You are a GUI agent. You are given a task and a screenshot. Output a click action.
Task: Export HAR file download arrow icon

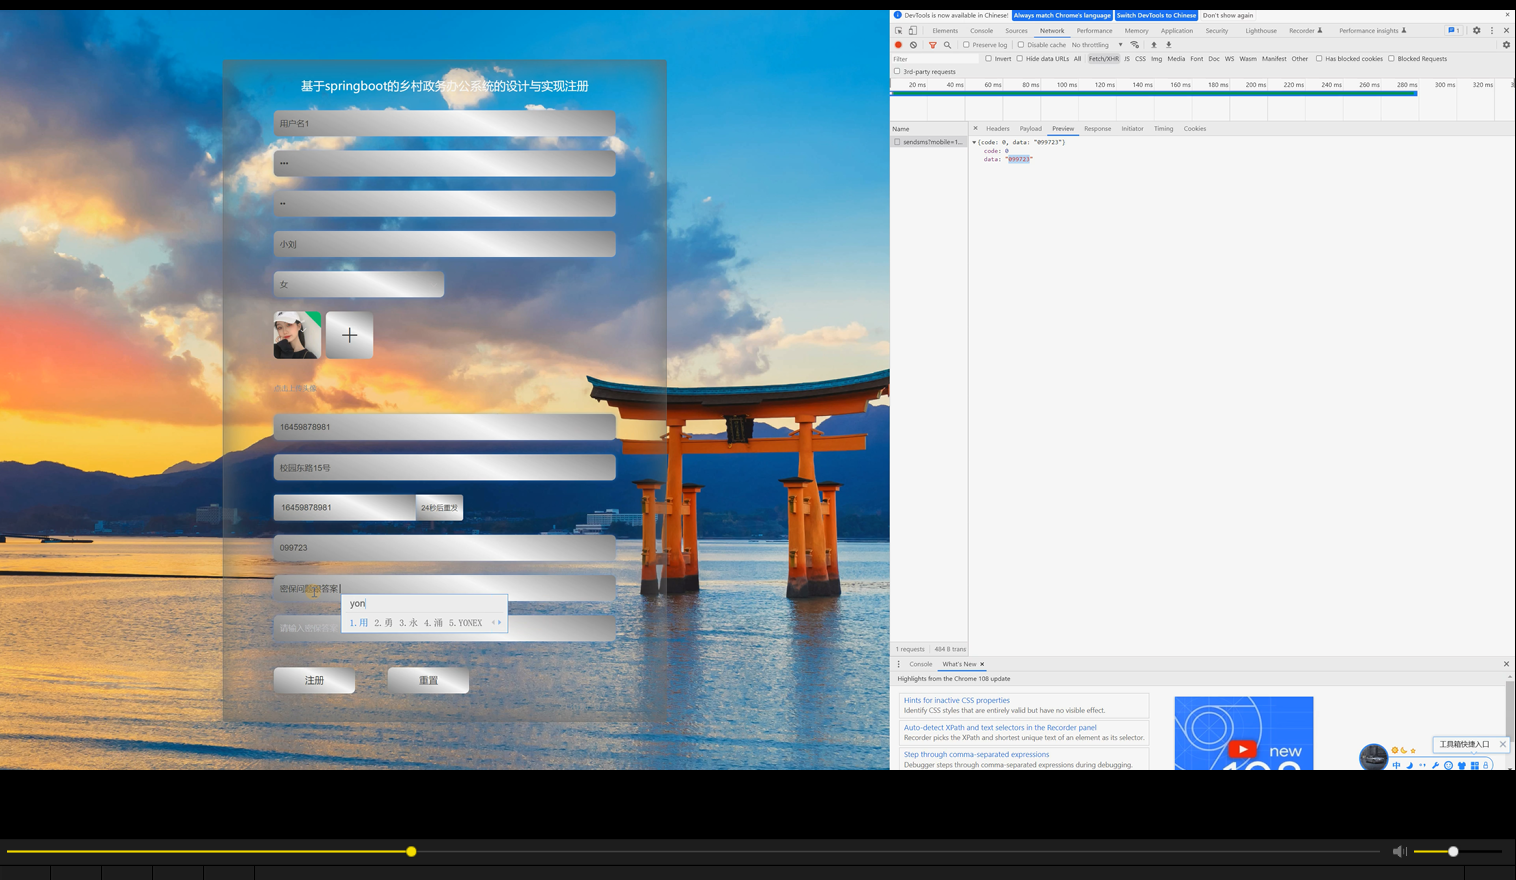[x=1168, y=45]
